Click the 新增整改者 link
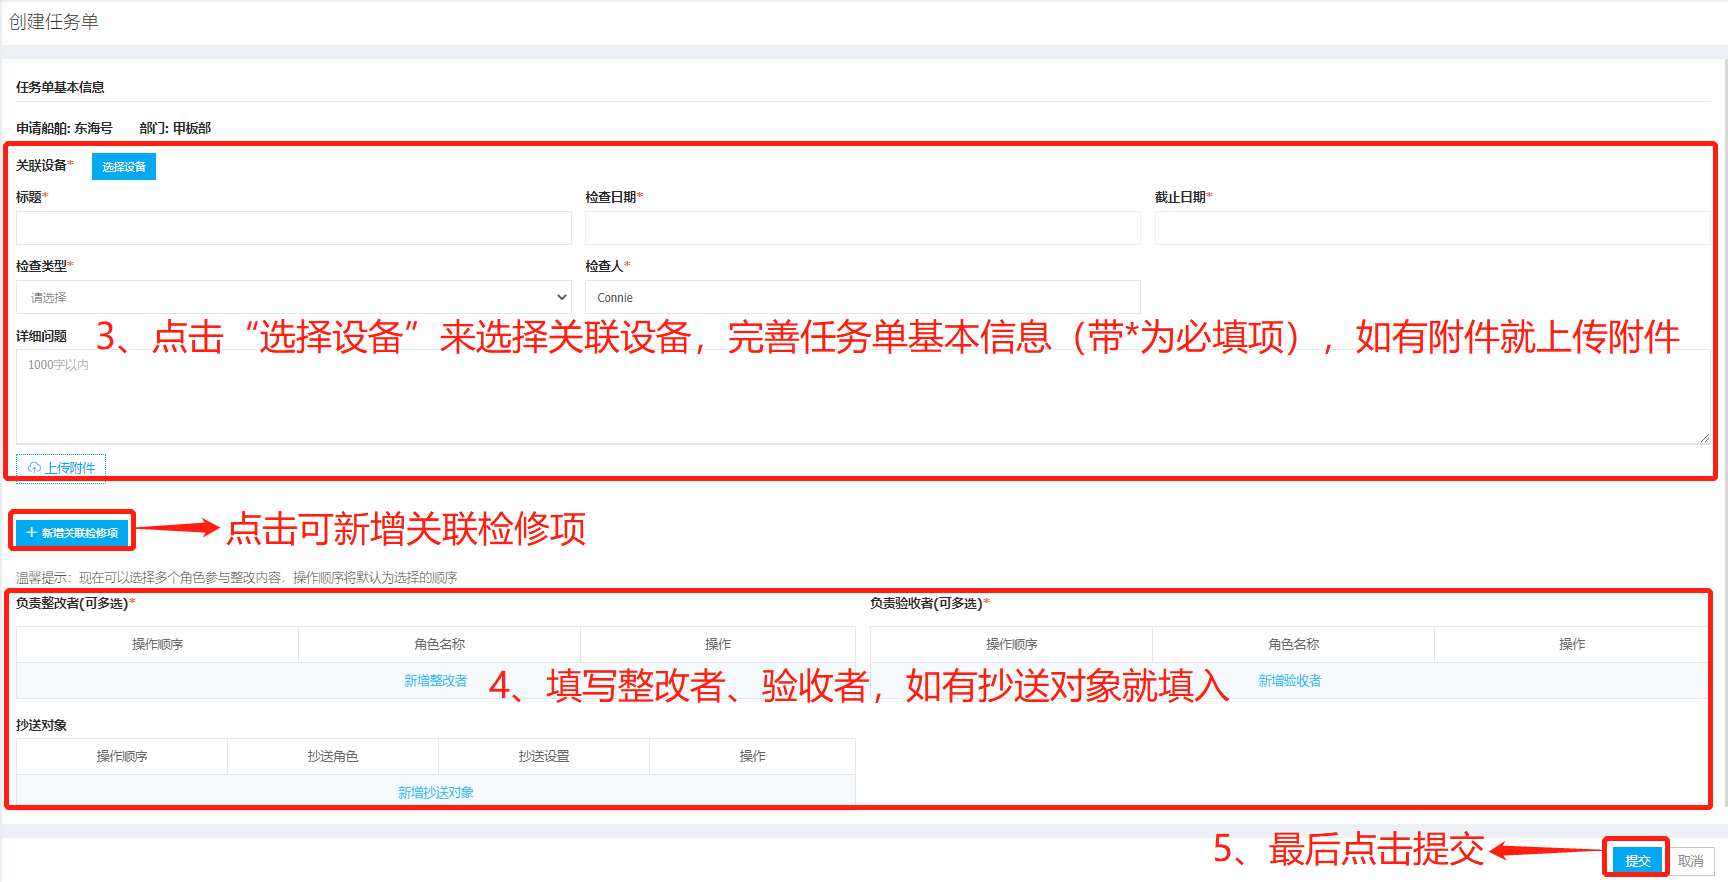The width and height of the screenshot is (1728, 882). [x=436, y=681]
